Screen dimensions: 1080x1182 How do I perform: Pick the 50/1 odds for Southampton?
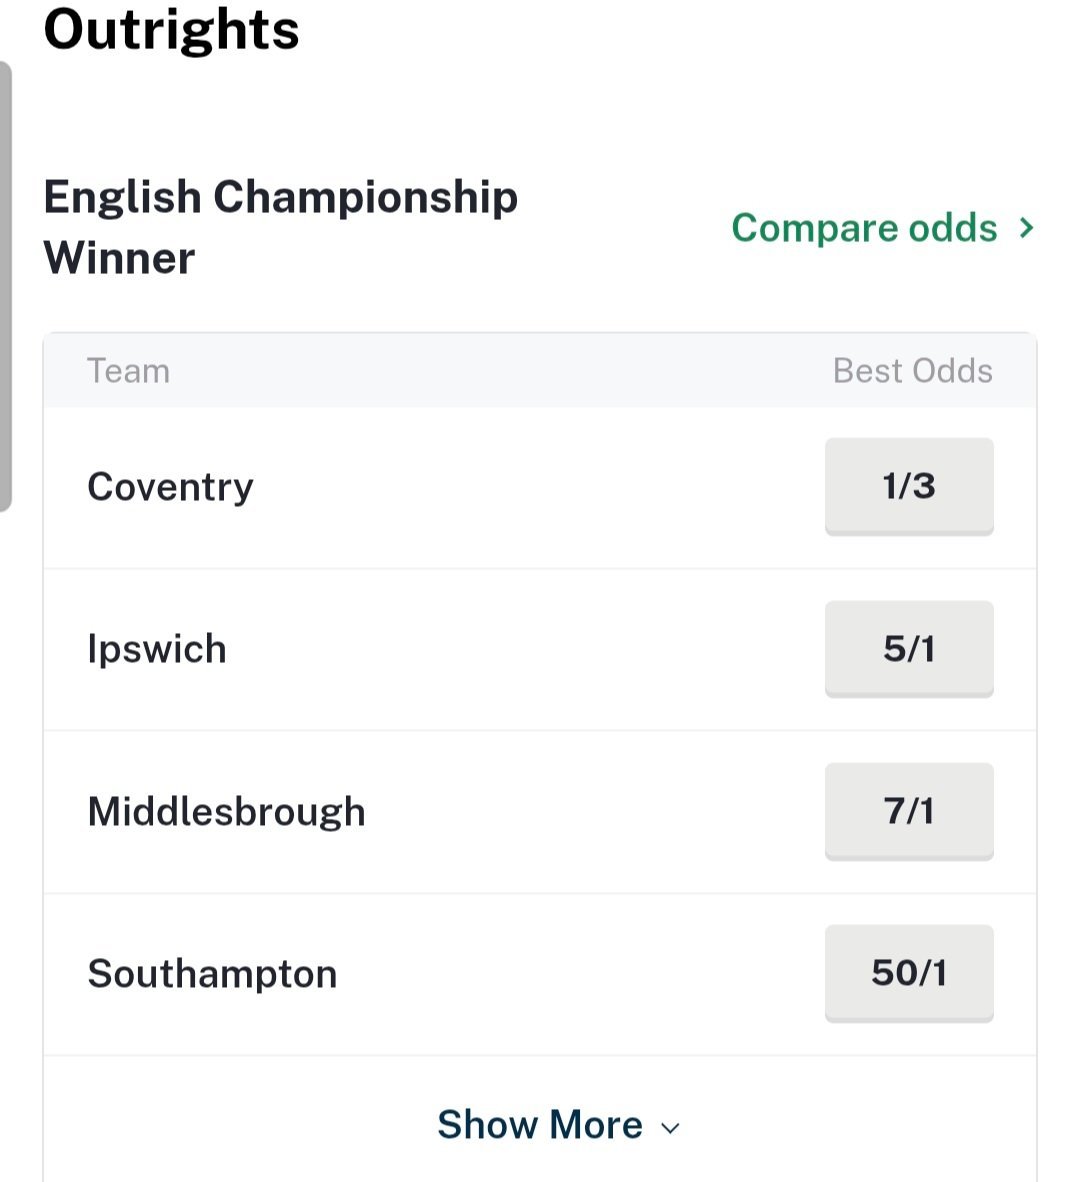click(909, 973)
